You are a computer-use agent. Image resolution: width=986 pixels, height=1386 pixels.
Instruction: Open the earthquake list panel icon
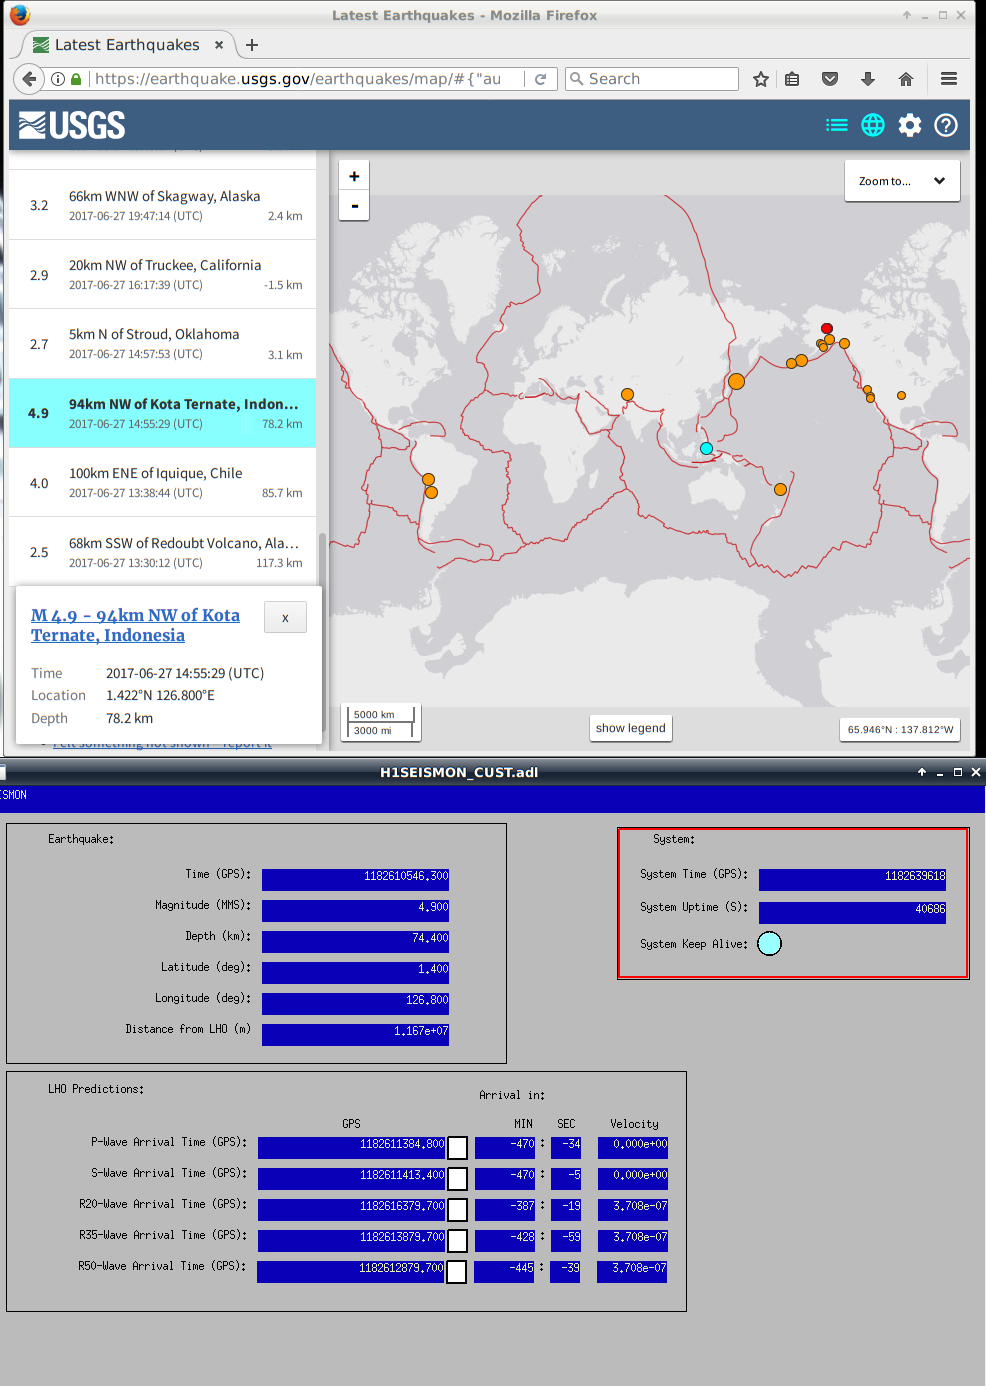(x=837, y=125)
